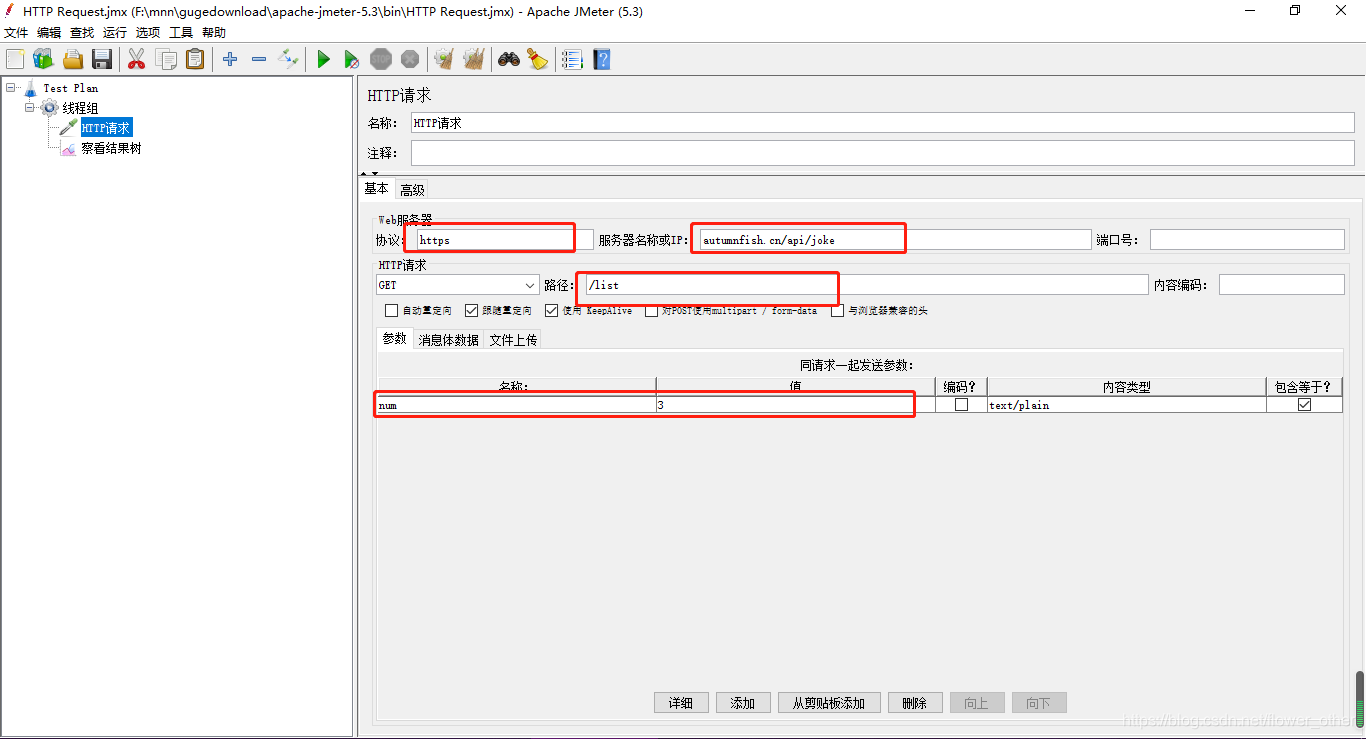Open the 选项 menu
This screenshot has height=739, width=1366.
pyautogui.click(x=148, y=33)
